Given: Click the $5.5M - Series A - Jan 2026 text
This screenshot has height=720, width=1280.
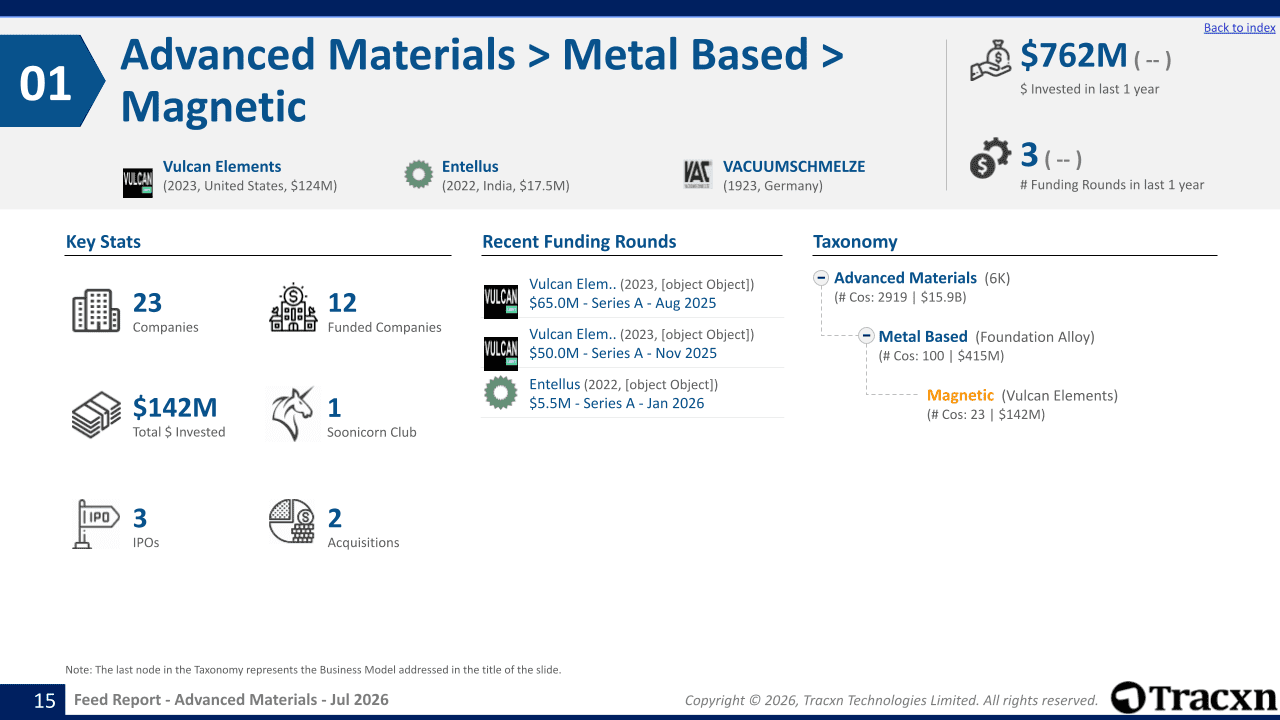Looking at the screenshot, I should (x=616, y=403).
